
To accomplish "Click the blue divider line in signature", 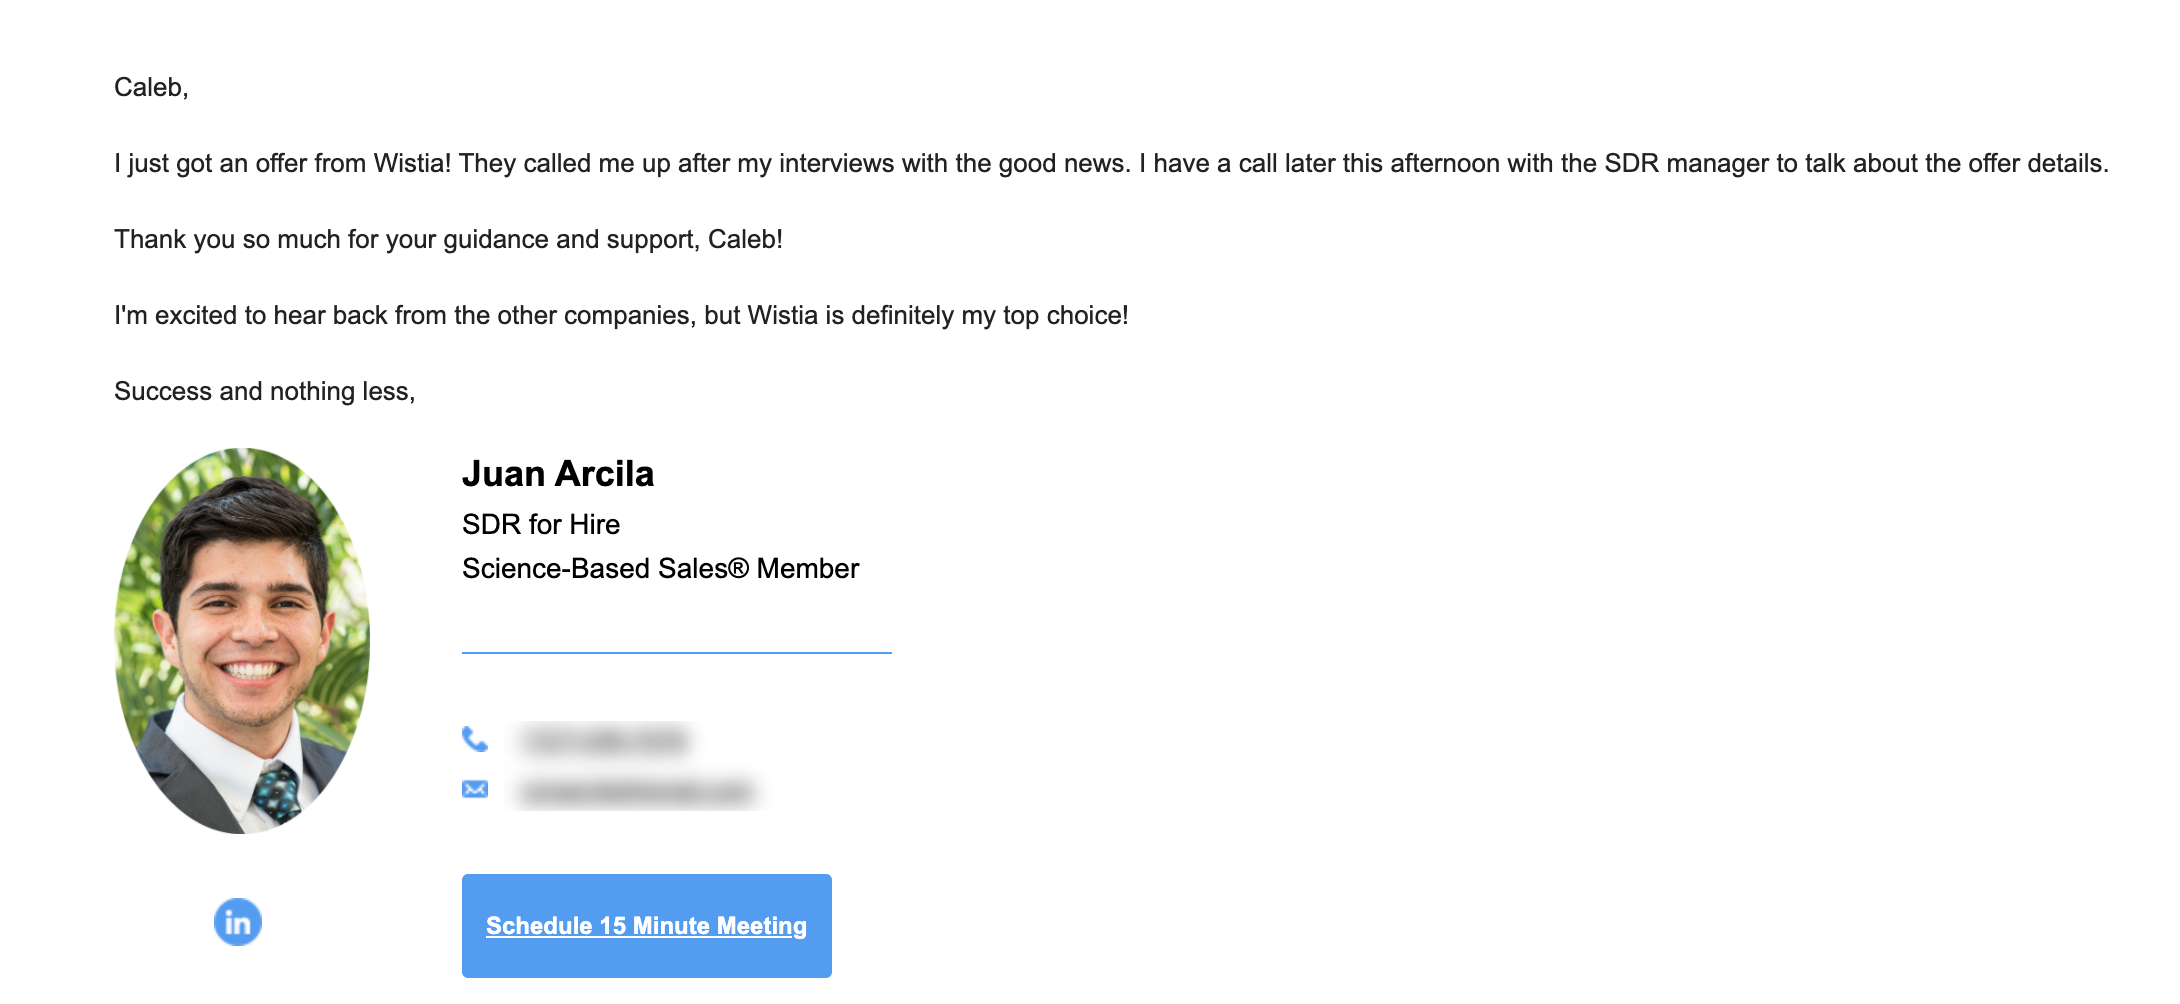I will click(x=676, y=652).
